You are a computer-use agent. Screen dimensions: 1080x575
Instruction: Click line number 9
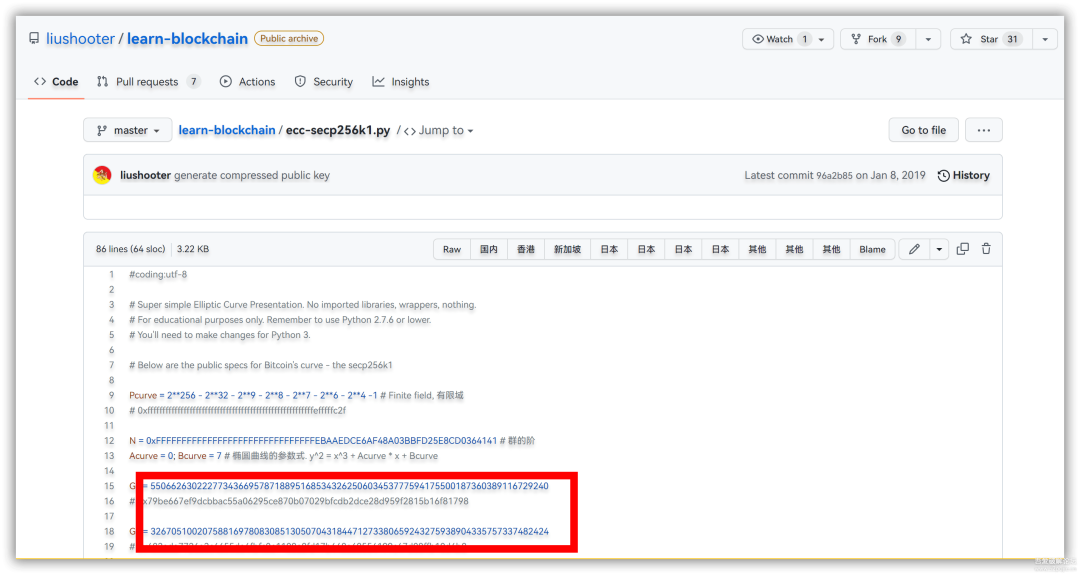(111, 395)
